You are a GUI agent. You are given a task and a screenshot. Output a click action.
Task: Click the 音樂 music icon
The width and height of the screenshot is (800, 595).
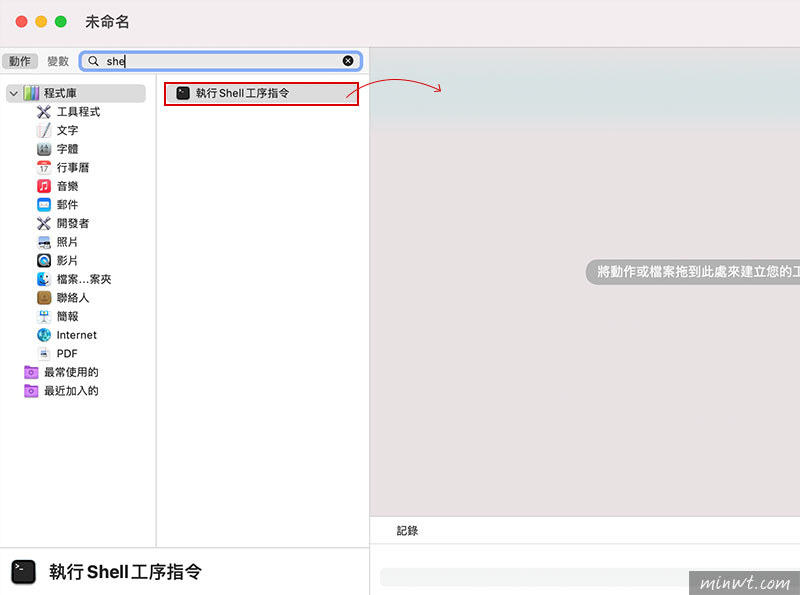(x=44, y=186)
